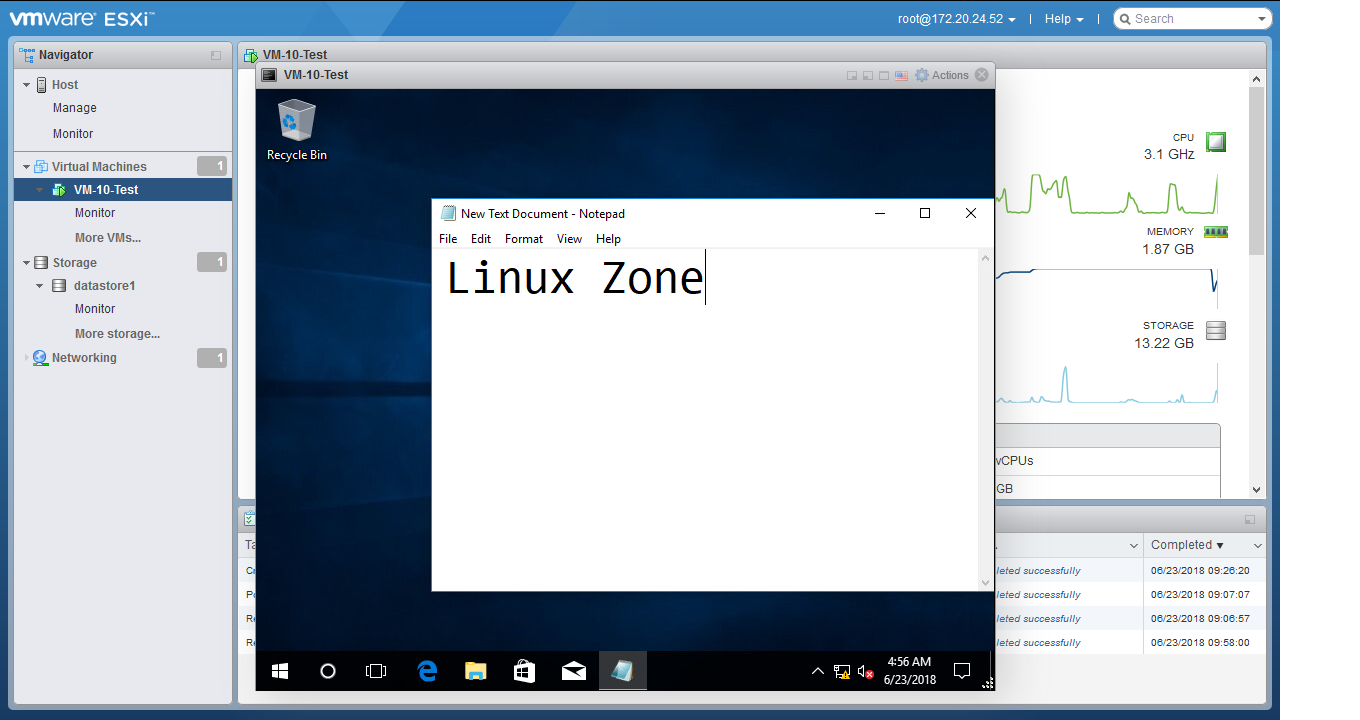1360x720 pixels.
Task: Collapse the Host tree node
Action: 27,85
